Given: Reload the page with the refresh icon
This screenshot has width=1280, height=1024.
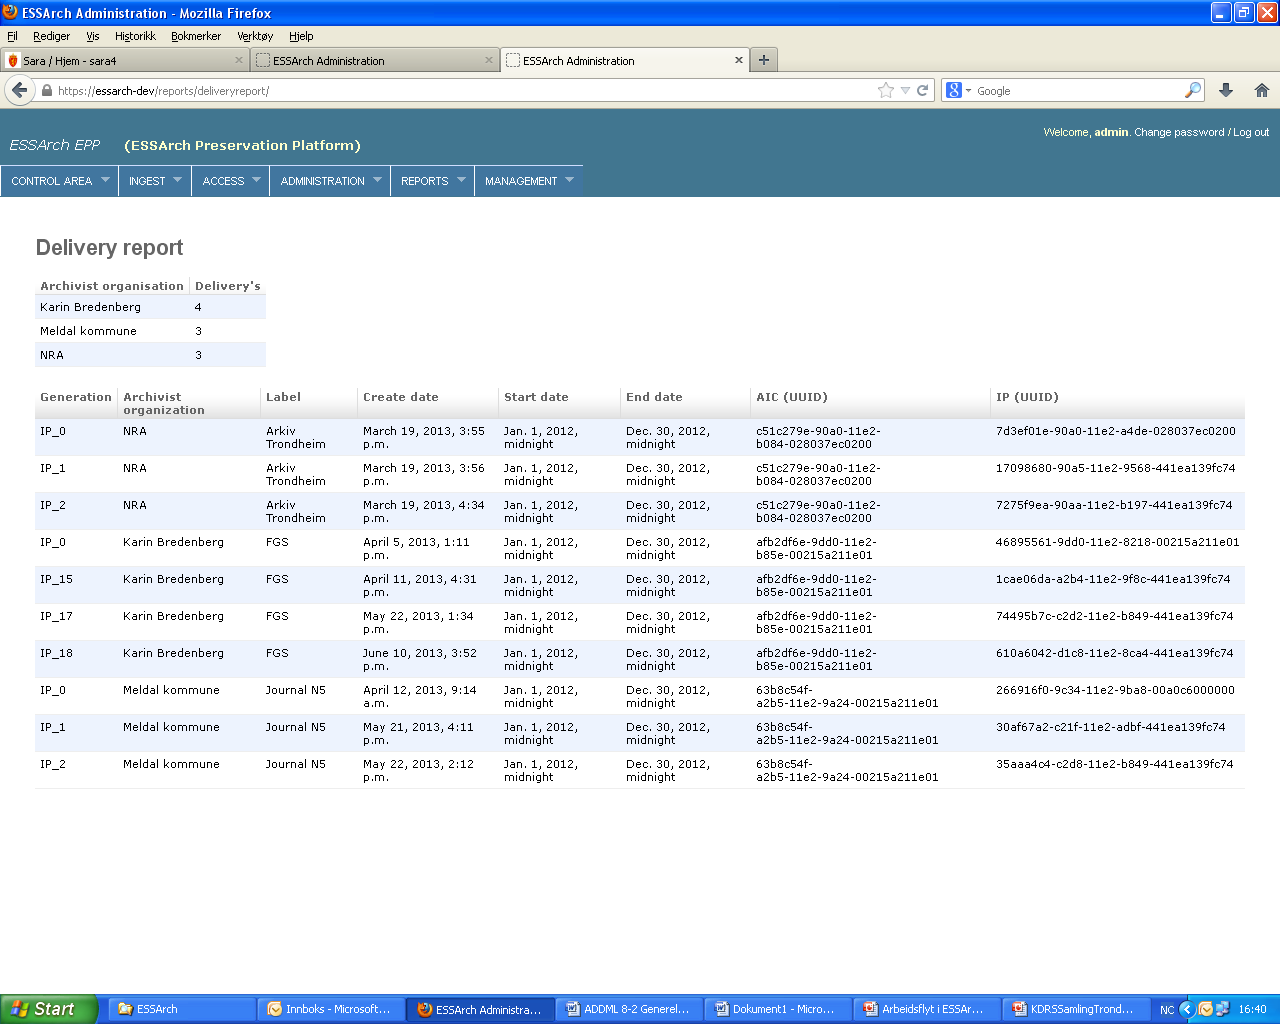Looking at the screenshot, I should pyautogui.click(x=923, y=90).
